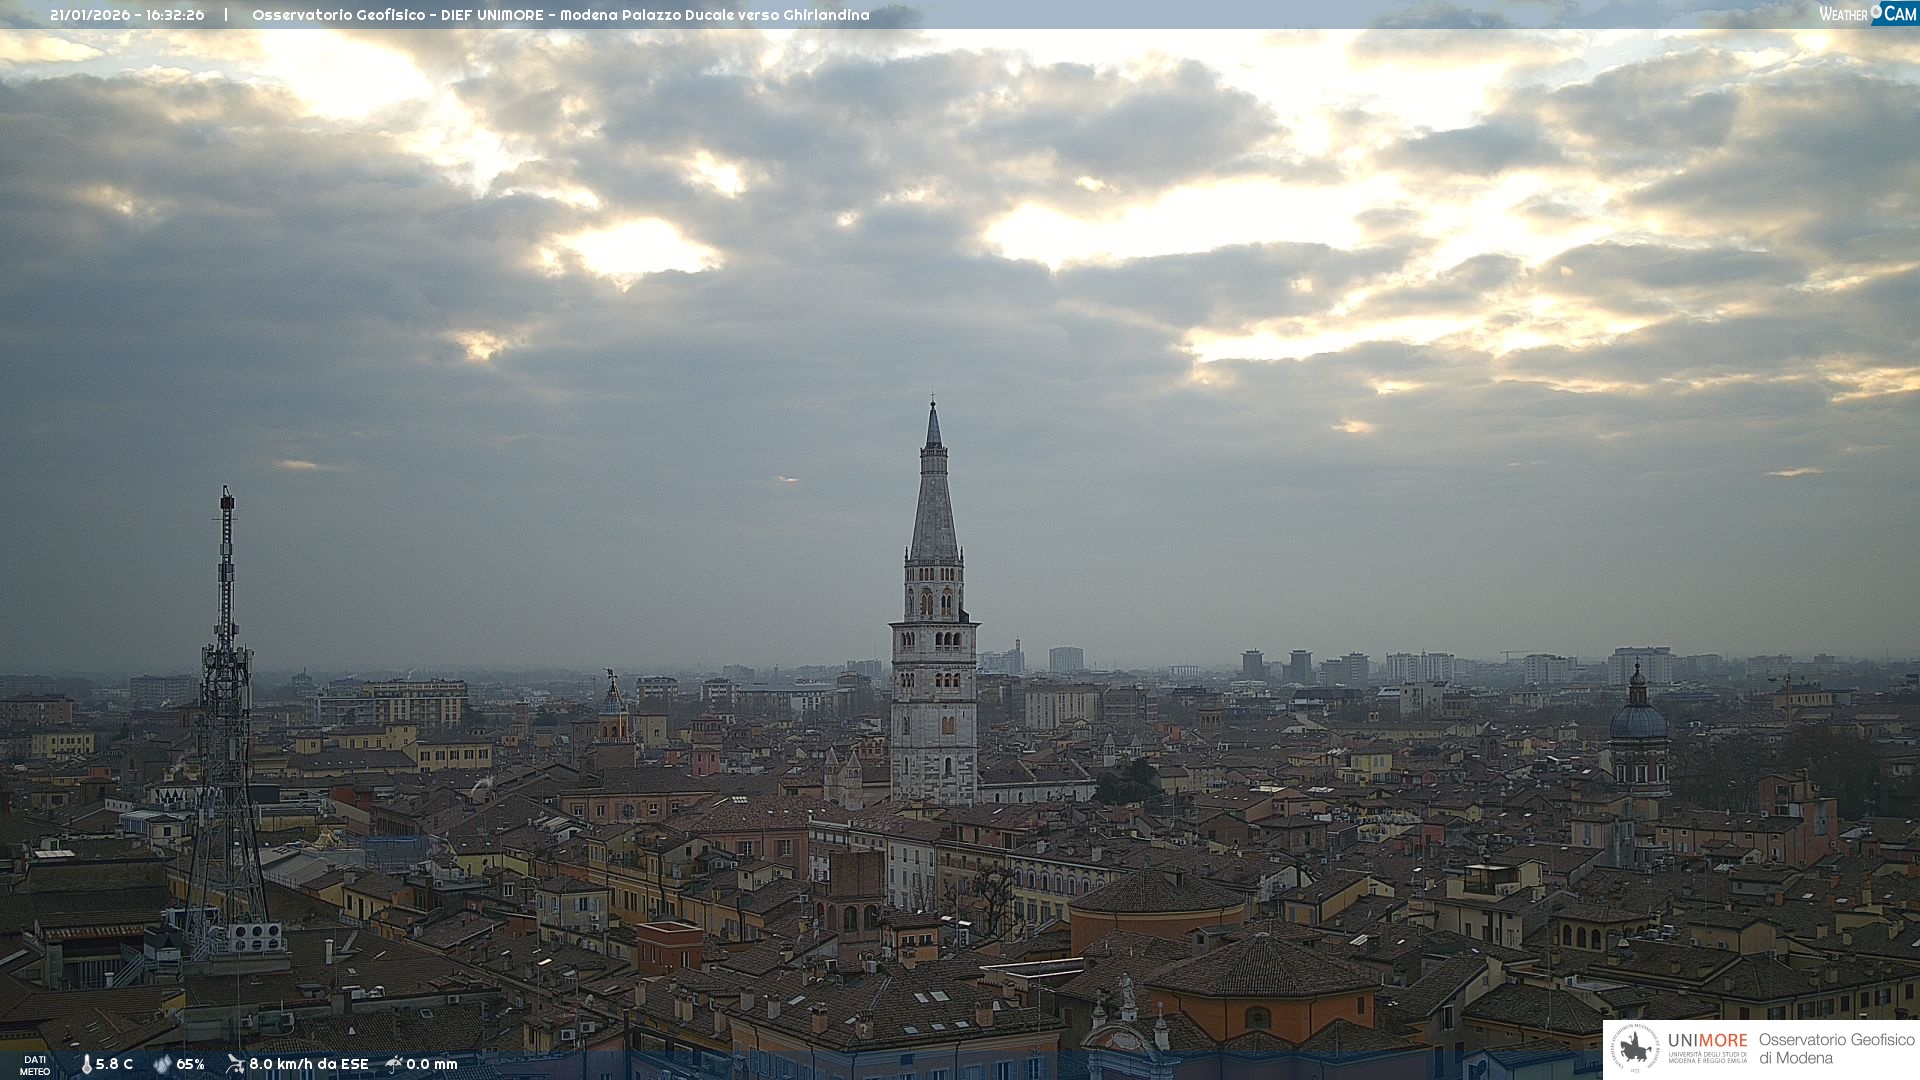
Task: Click the wind speed icon
Action: click(235, 1064)
